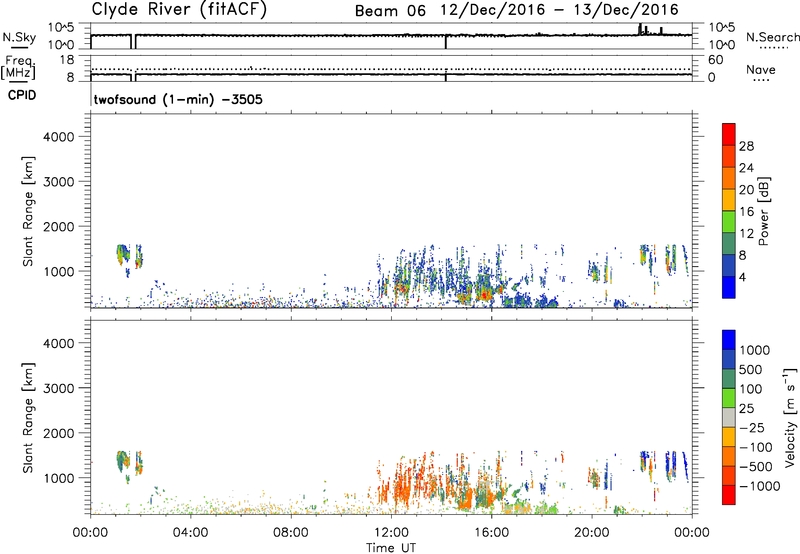Click the "18" tick on frequency axis

click(x=67, y=60)
